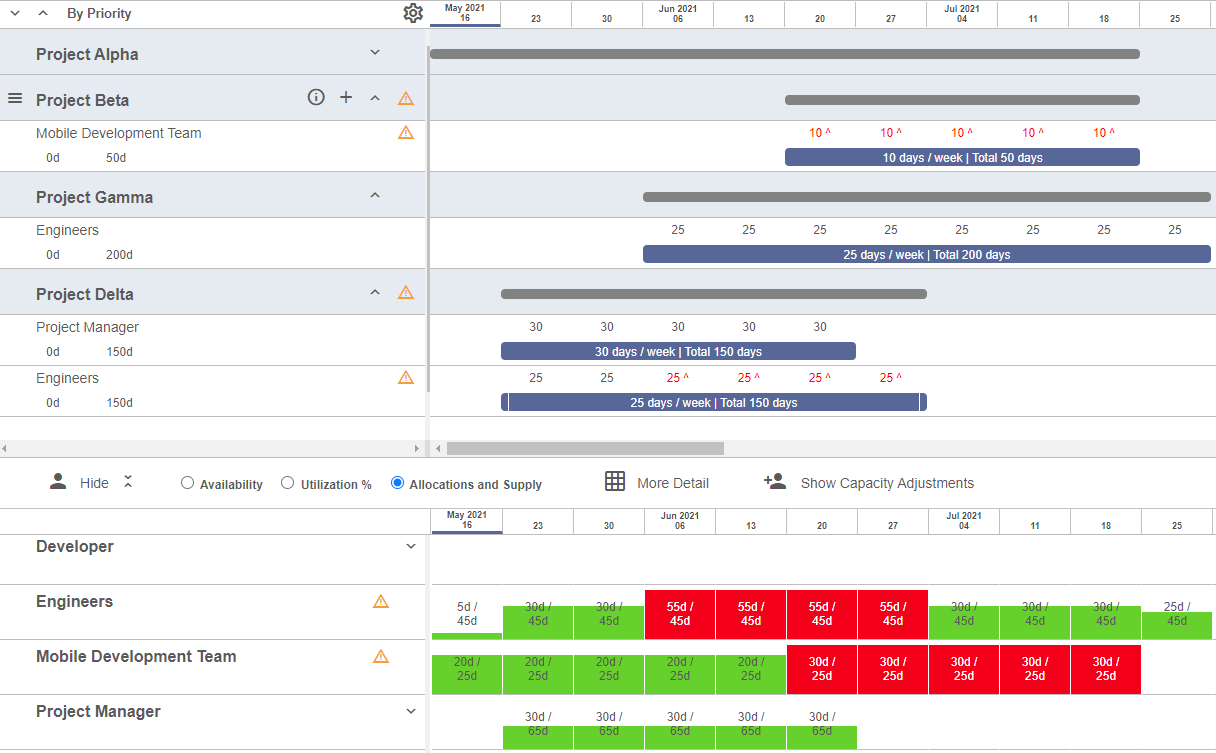Click Show Capacity Adjustments label
This screenshot has height=753, width=1216.
(887, 483)
